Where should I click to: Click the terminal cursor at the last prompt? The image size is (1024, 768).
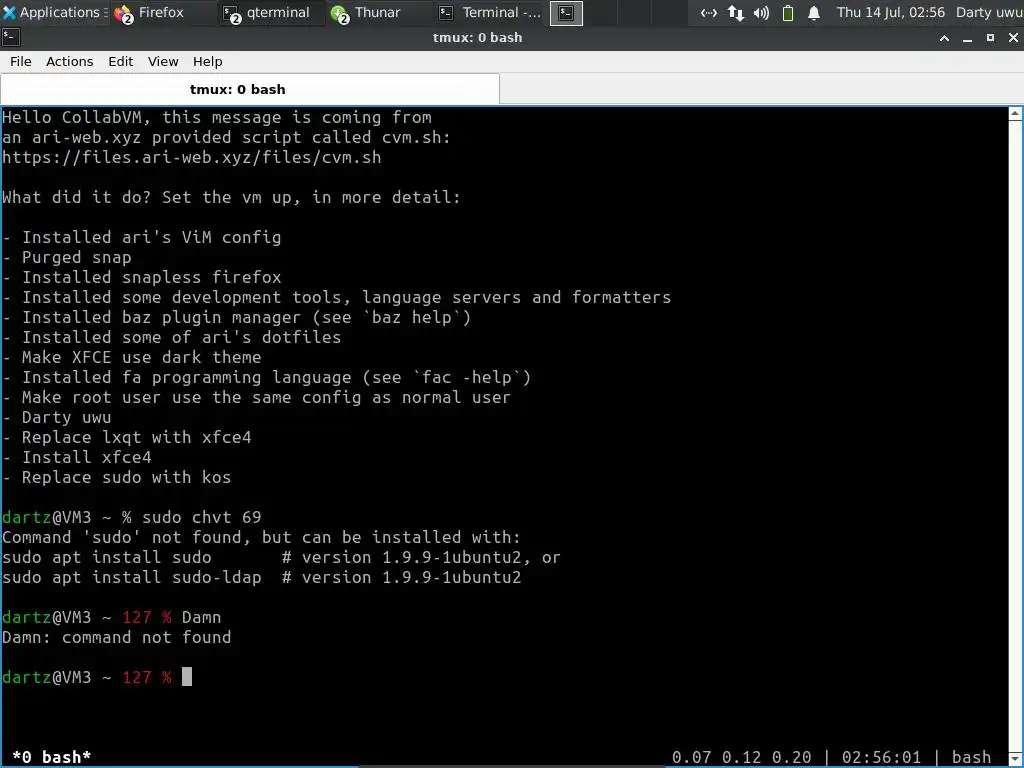[x=187, y=677]
